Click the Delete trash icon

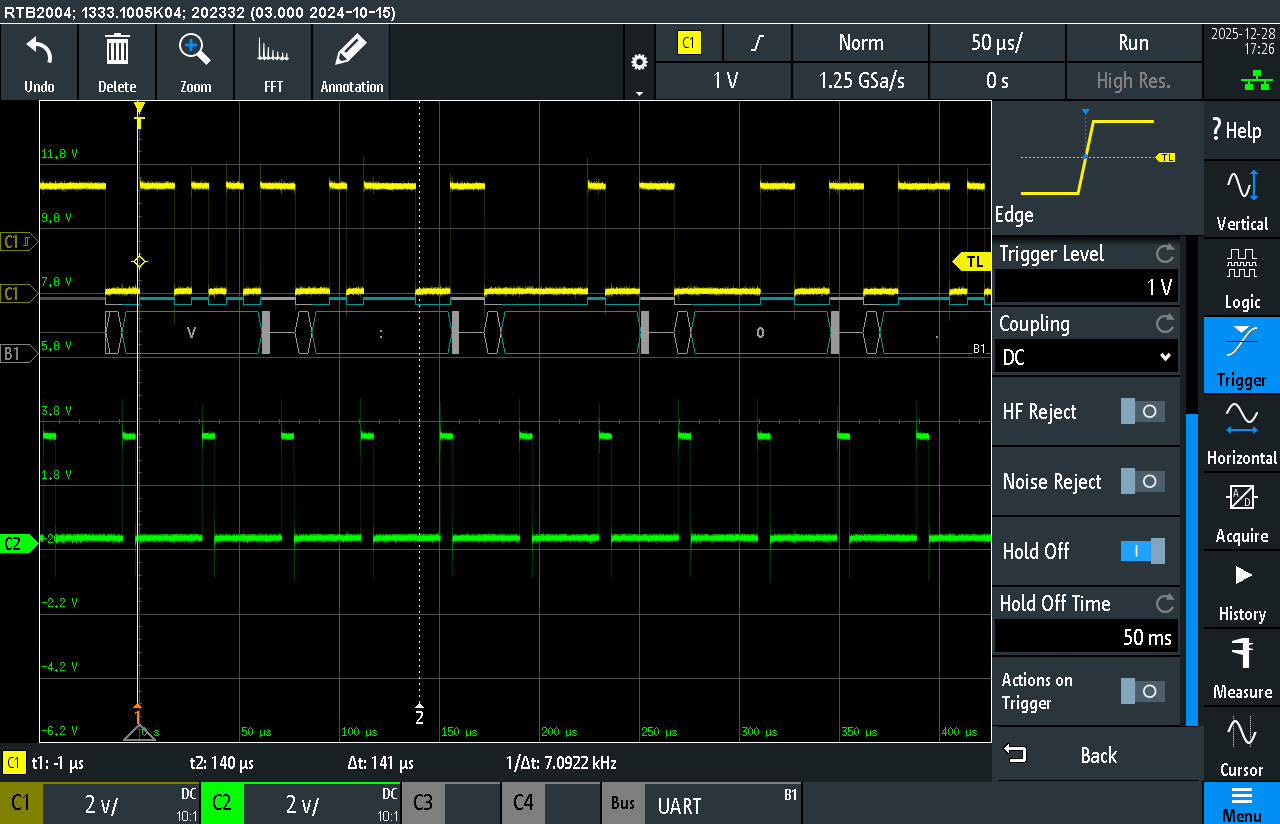point(117,62)
